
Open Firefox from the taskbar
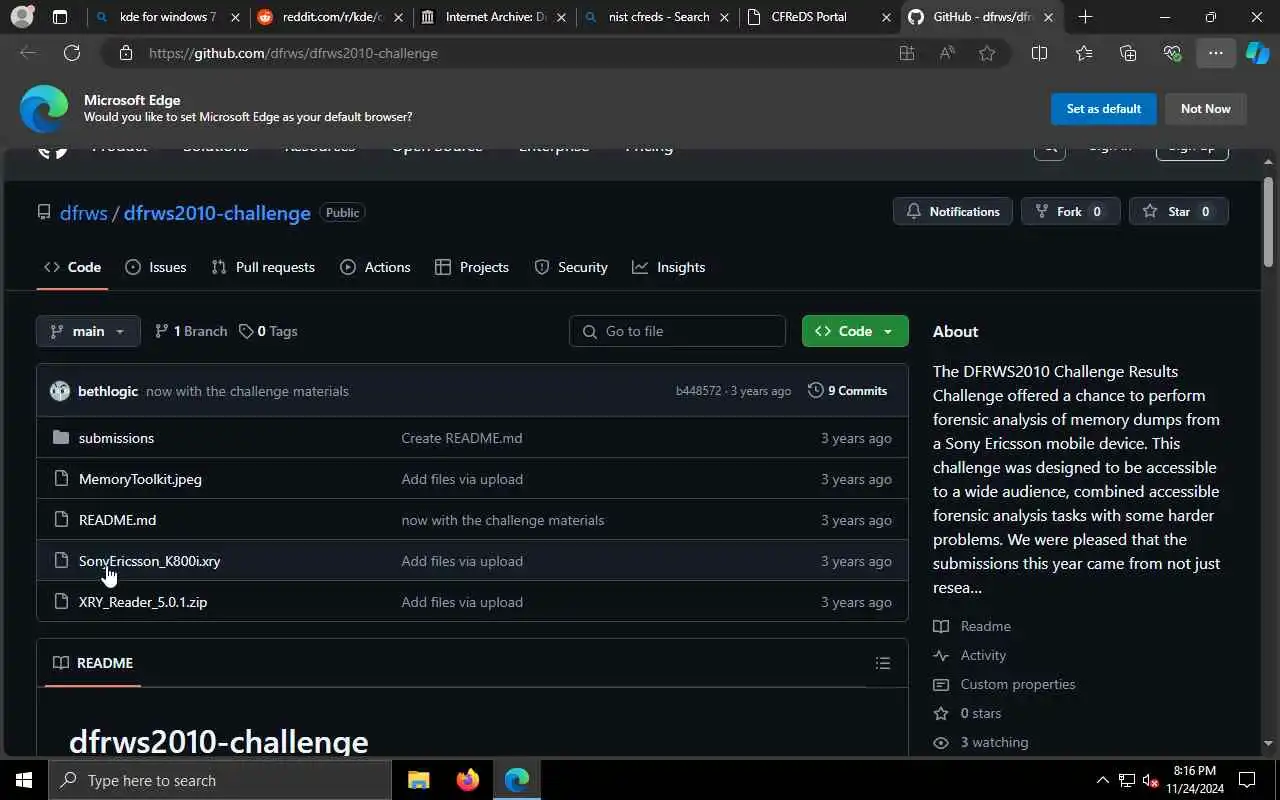(x=467, y=780)
